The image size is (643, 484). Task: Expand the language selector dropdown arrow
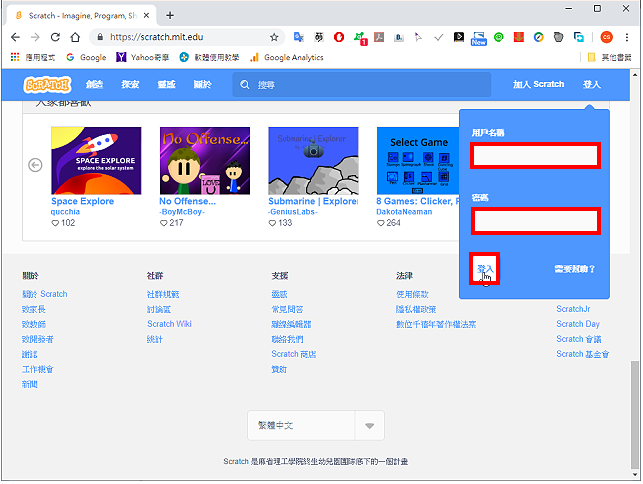369,426
